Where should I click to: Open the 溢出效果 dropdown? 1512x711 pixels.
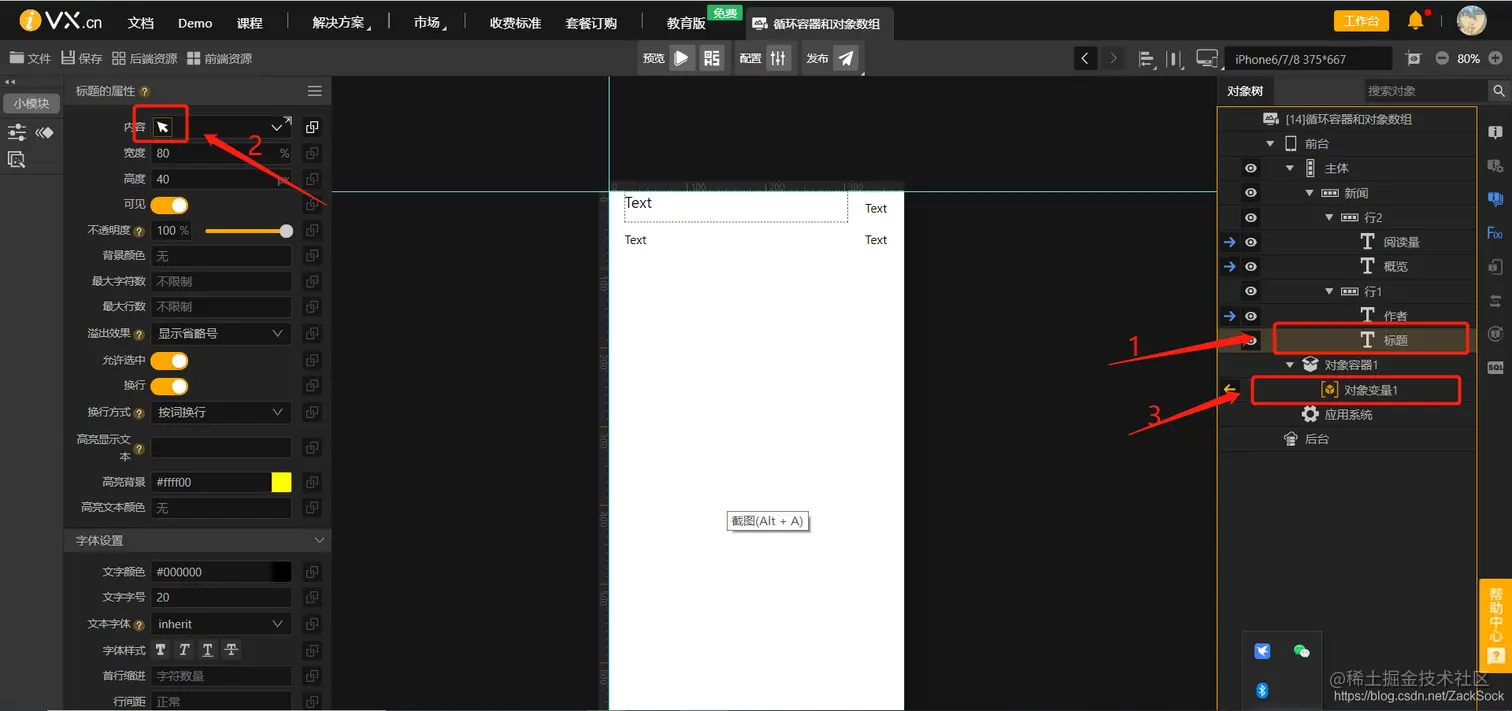coord(221,333)
